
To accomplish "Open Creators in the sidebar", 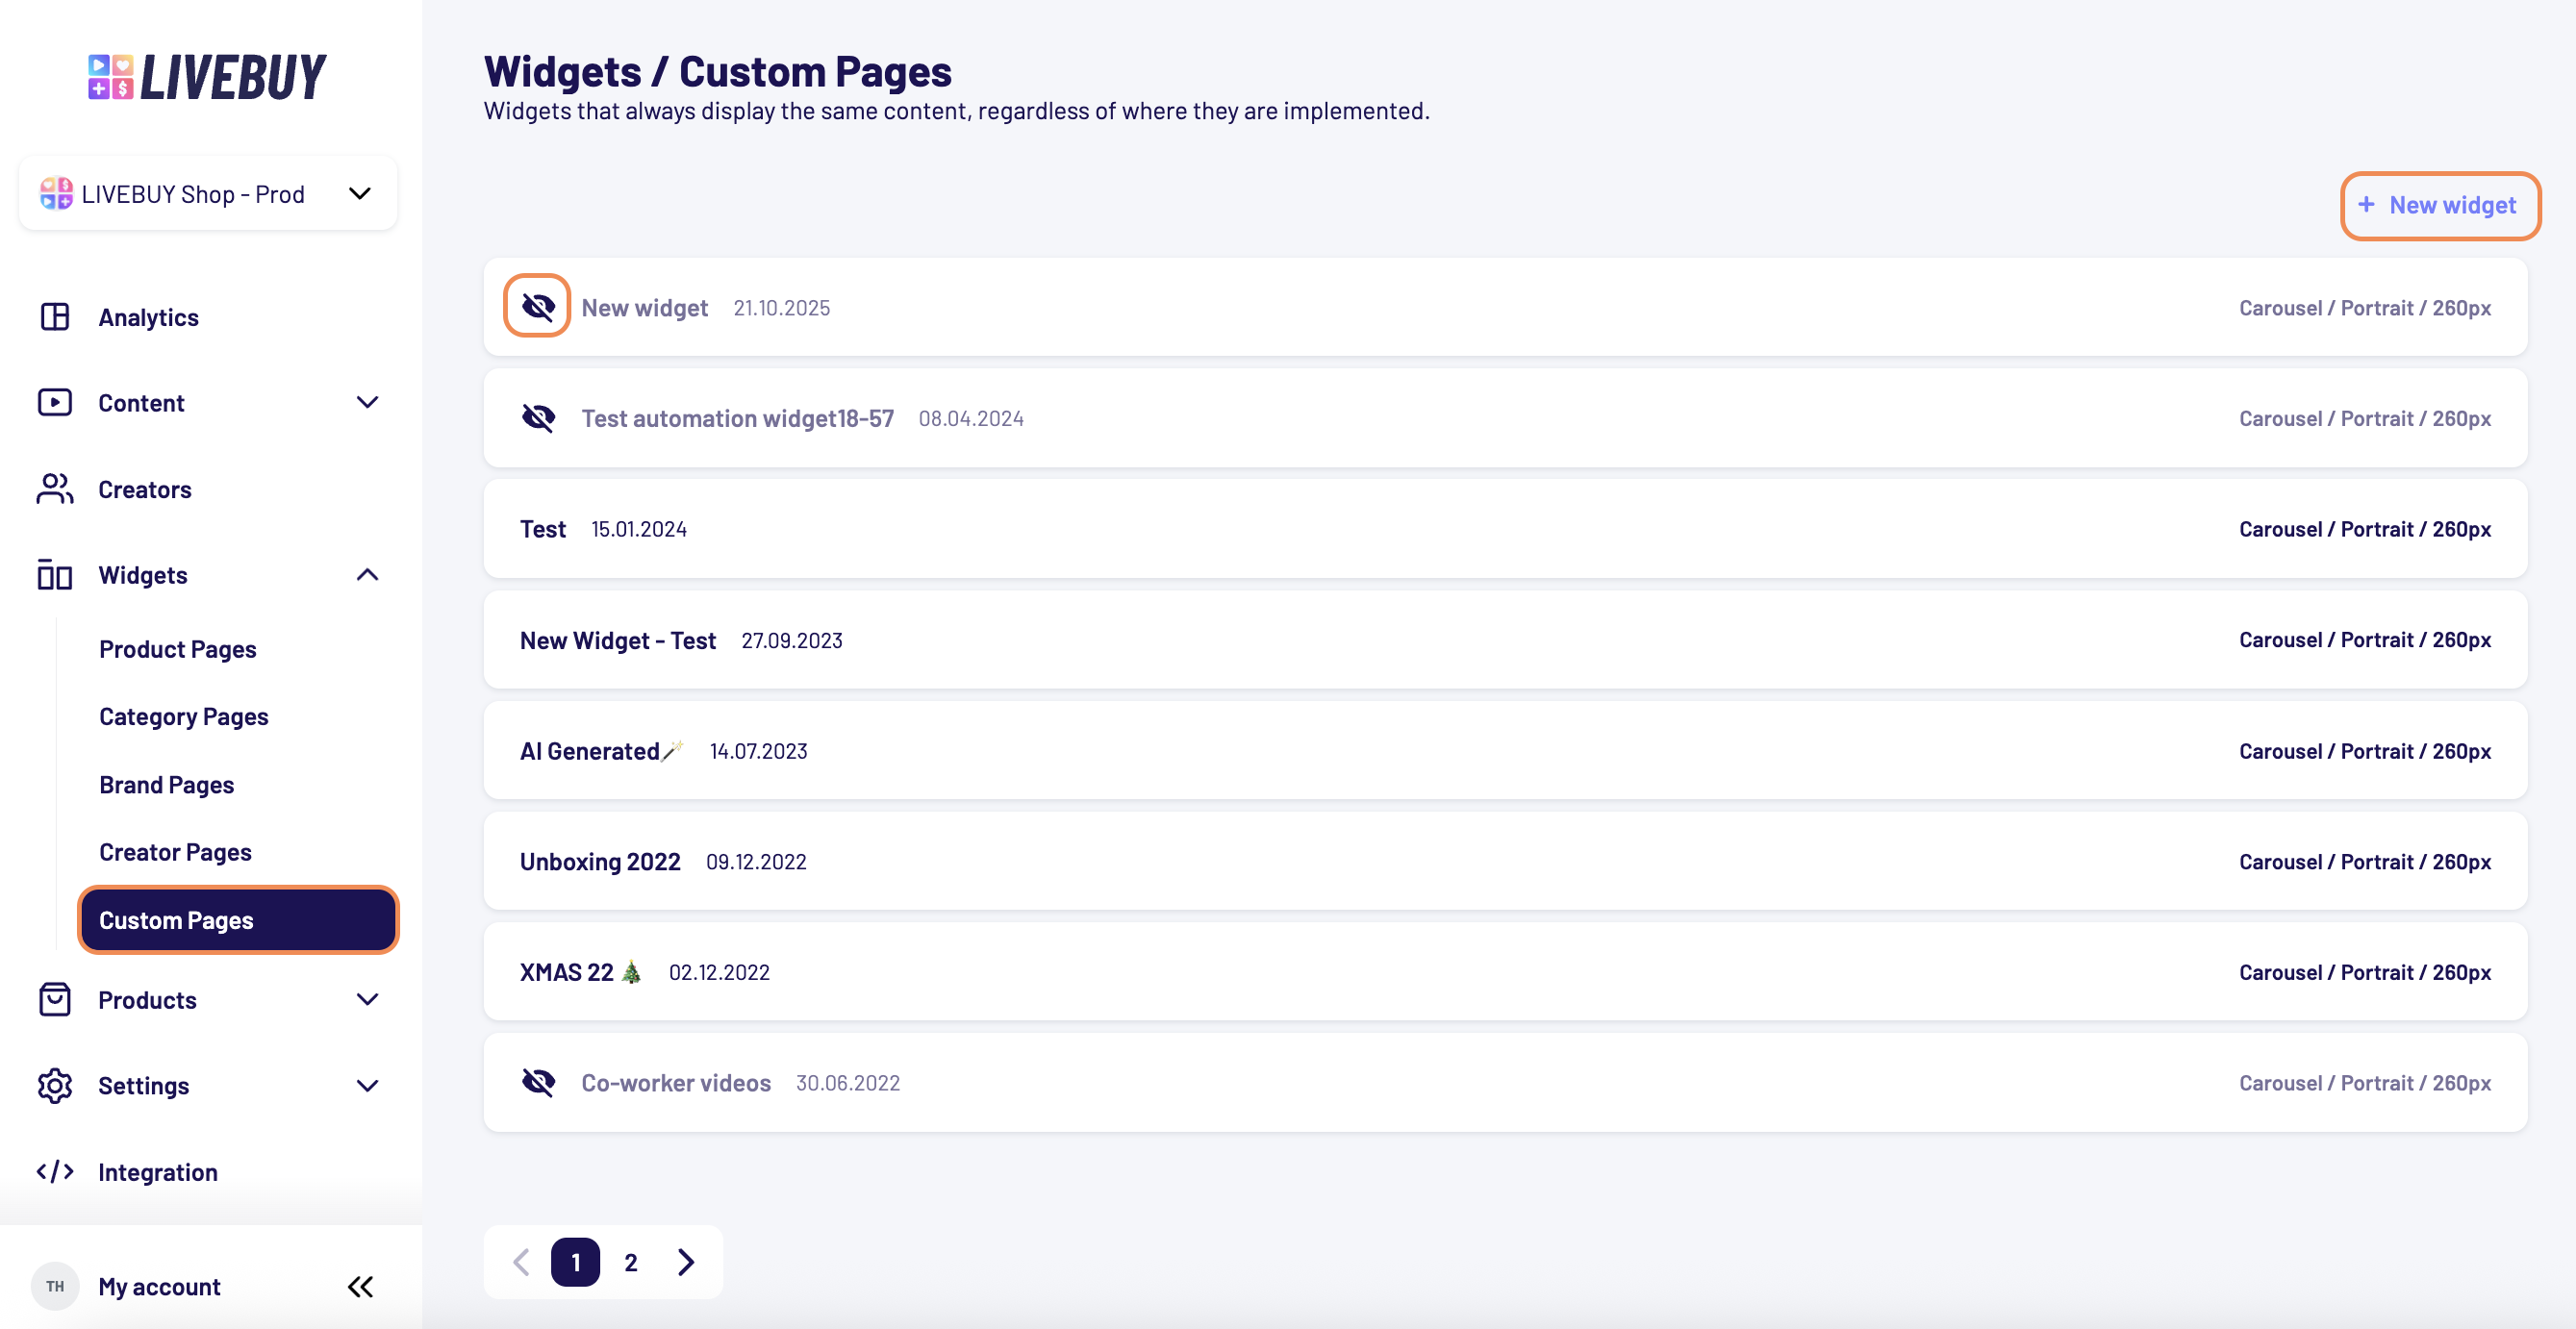I will coord(145,489).
